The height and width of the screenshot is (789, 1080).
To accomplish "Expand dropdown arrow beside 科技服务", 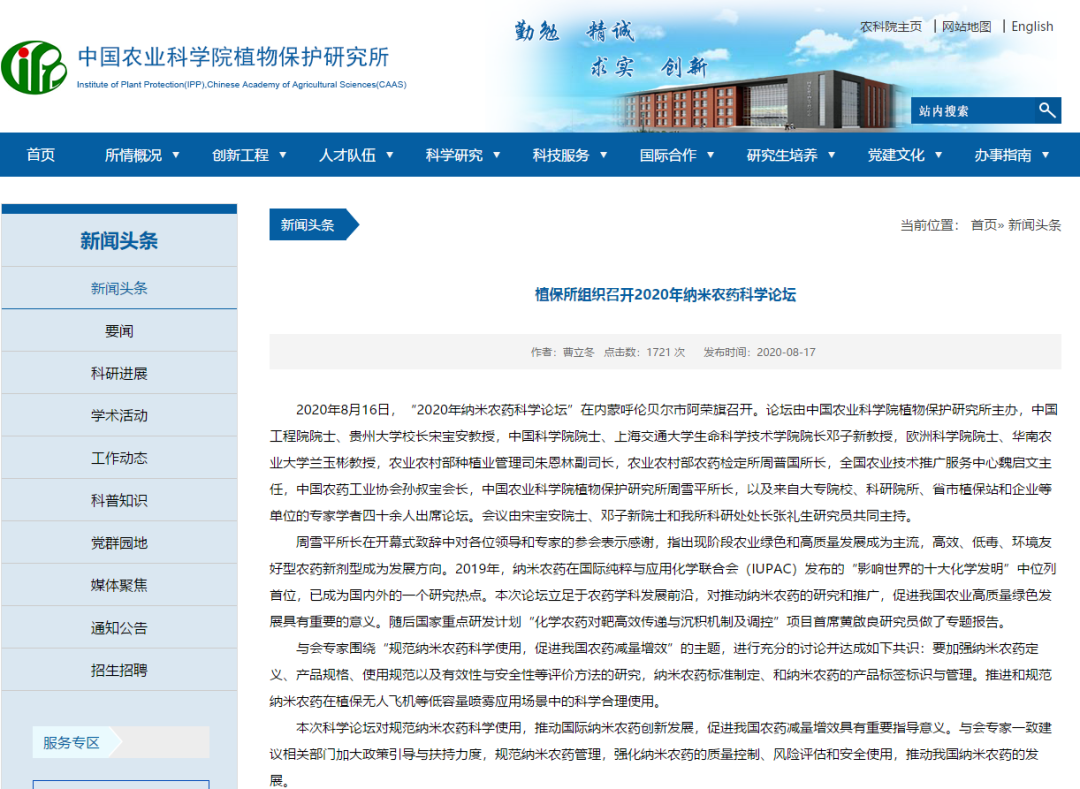I will (x=603, y=155).
